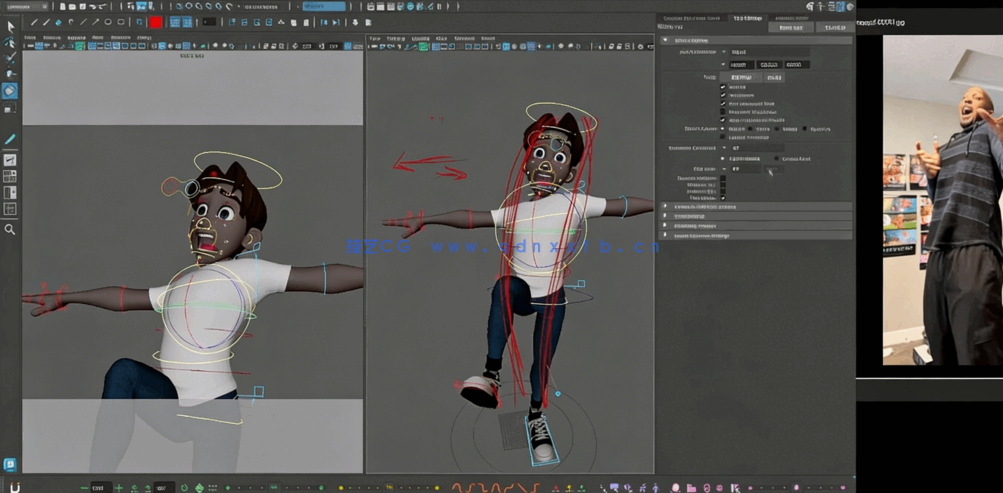Open the menu set dropdown at top-left
The width and height of the screenshot is (1003, 493).
pyautogui.click(x=27, y=7)
